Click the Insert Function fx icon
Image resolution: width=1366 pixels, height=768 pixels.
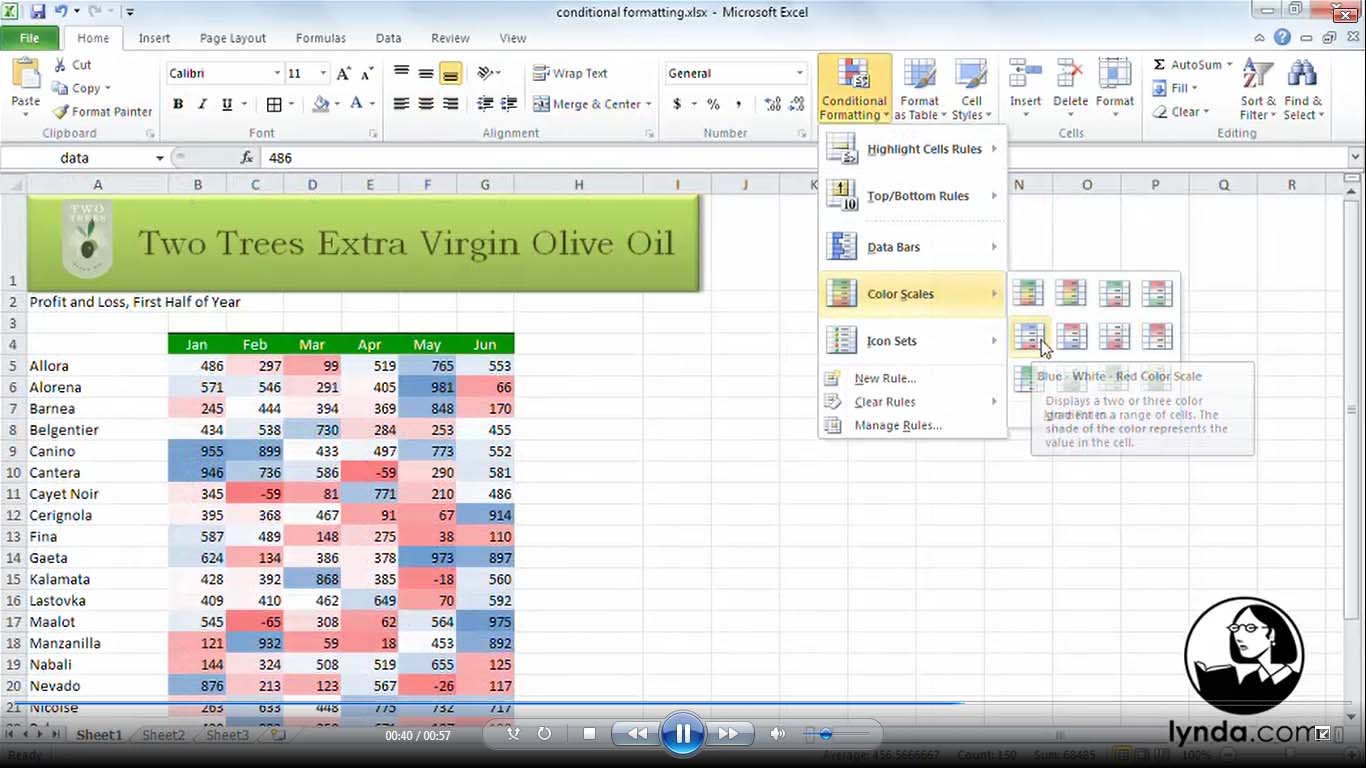[x=247, y=158]
